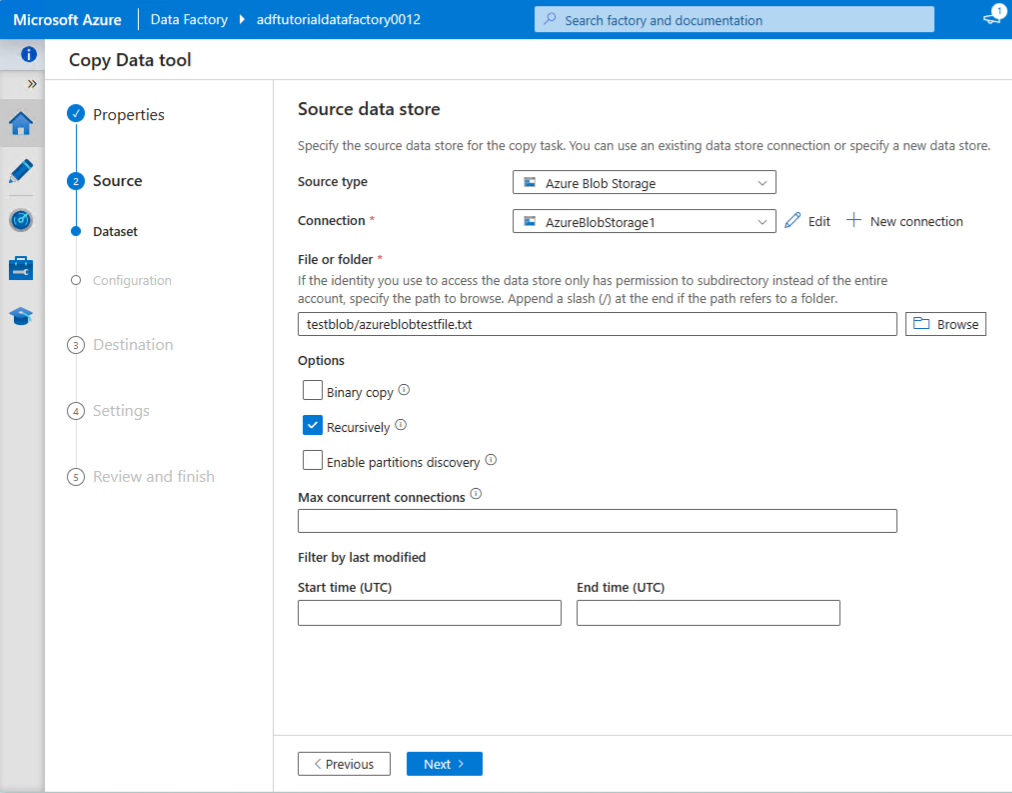
Task: Click the blue info icon at top left
Action: pyautogui.click(x=28, y=54)
